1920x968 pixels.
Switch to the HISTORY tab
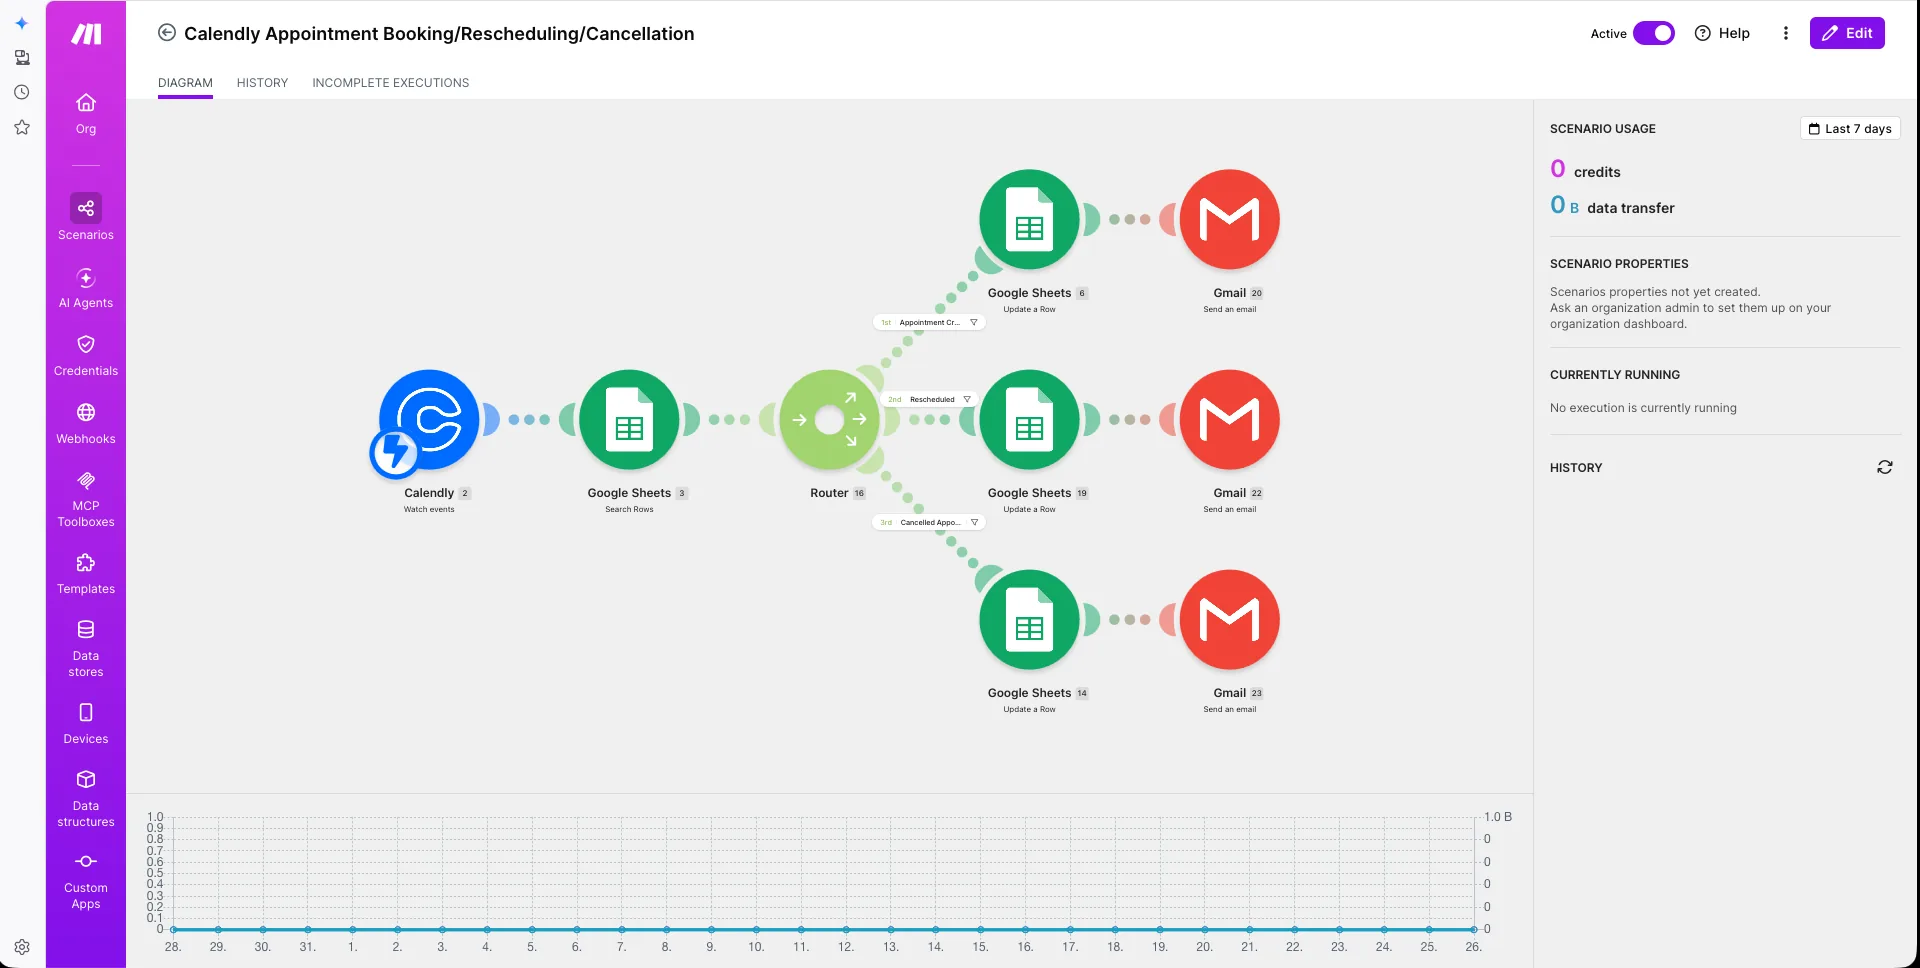pos(262,83)
